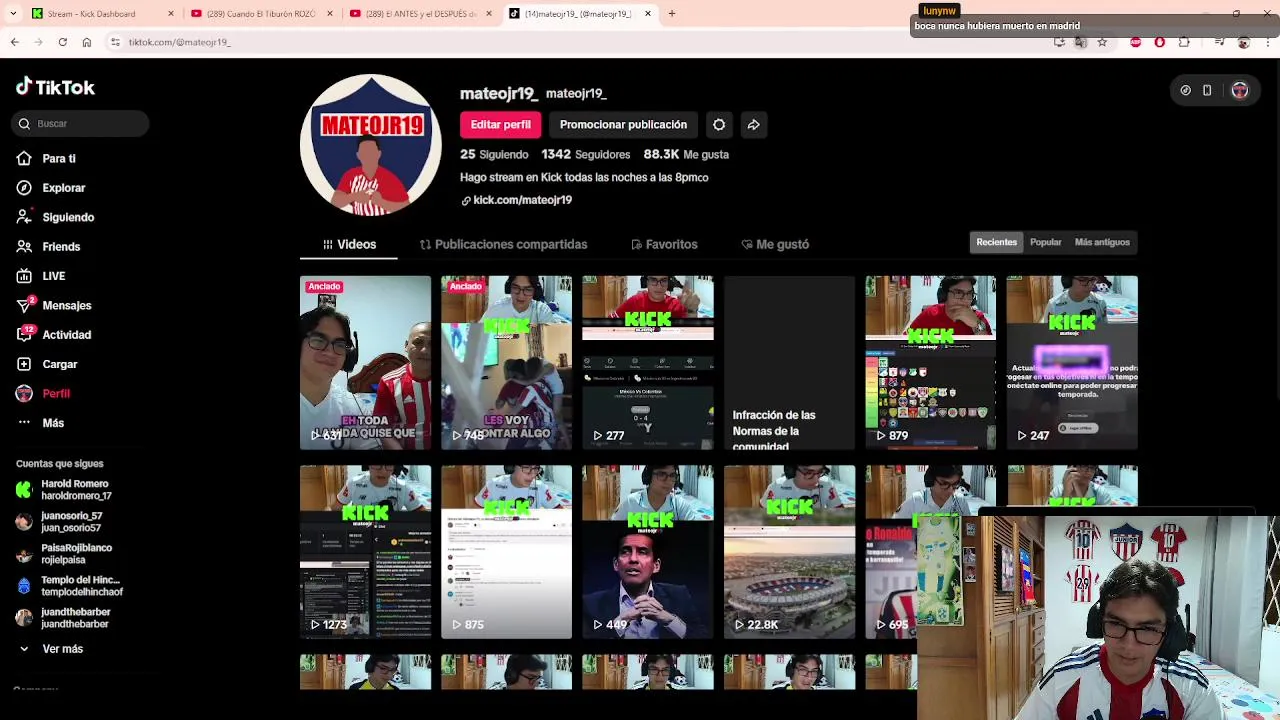The width and height of the screenshot is (1280, 720).
Task: Open video with 1273 views
Action: tap(365, 552)
